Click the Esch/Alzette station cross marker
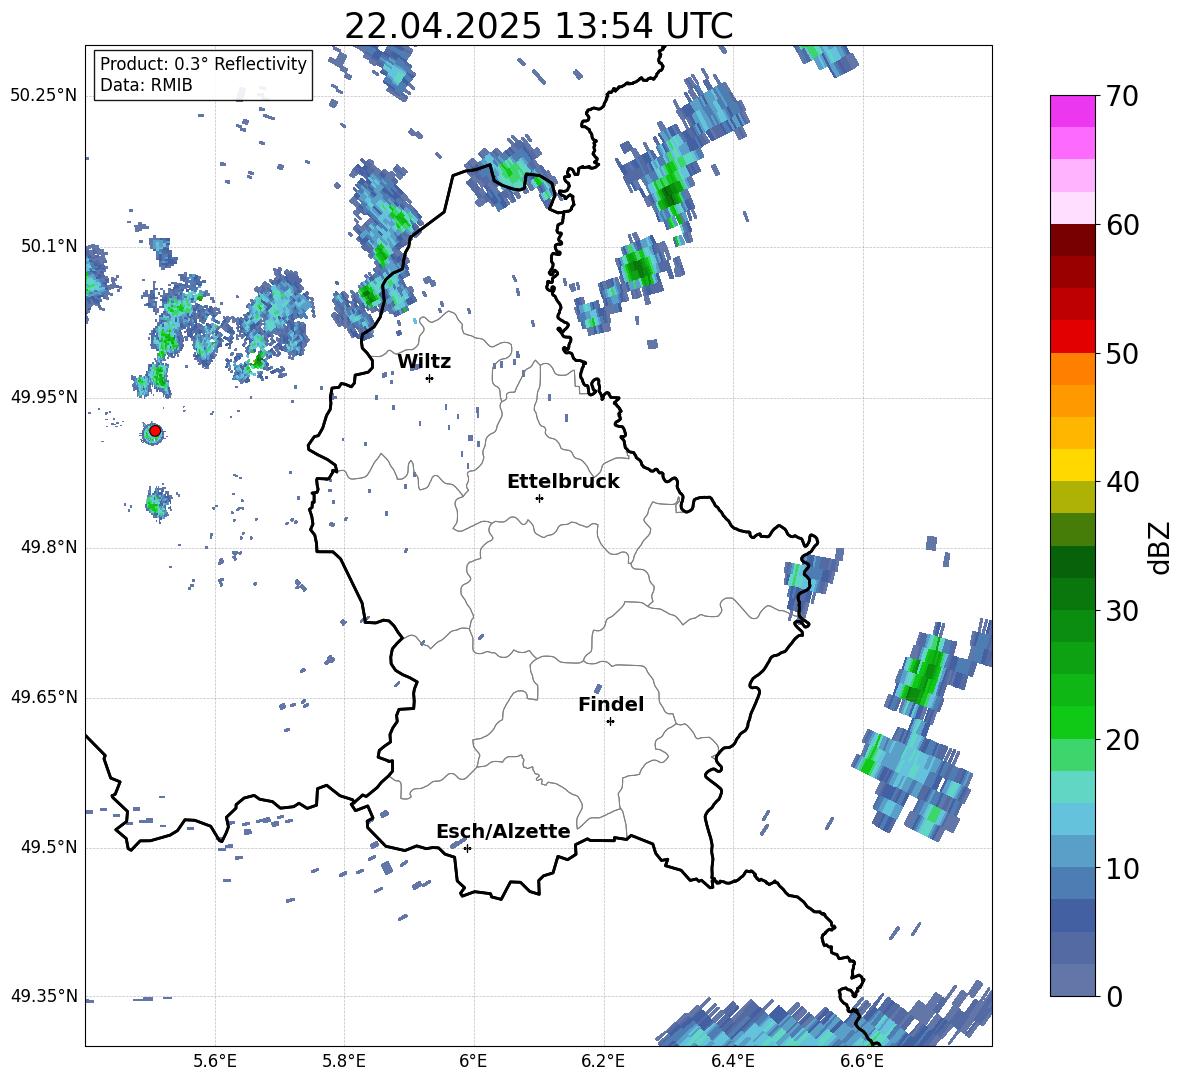 click(x=467, y=848)
